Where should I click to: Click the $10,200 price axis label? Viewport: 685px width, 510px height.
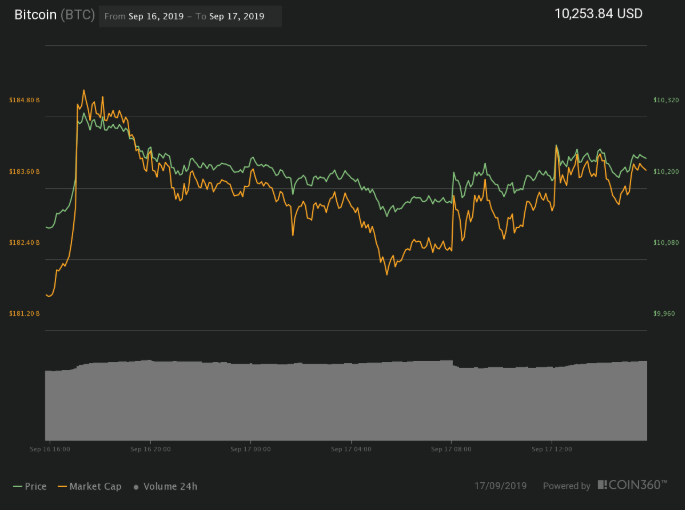(666, 172)
